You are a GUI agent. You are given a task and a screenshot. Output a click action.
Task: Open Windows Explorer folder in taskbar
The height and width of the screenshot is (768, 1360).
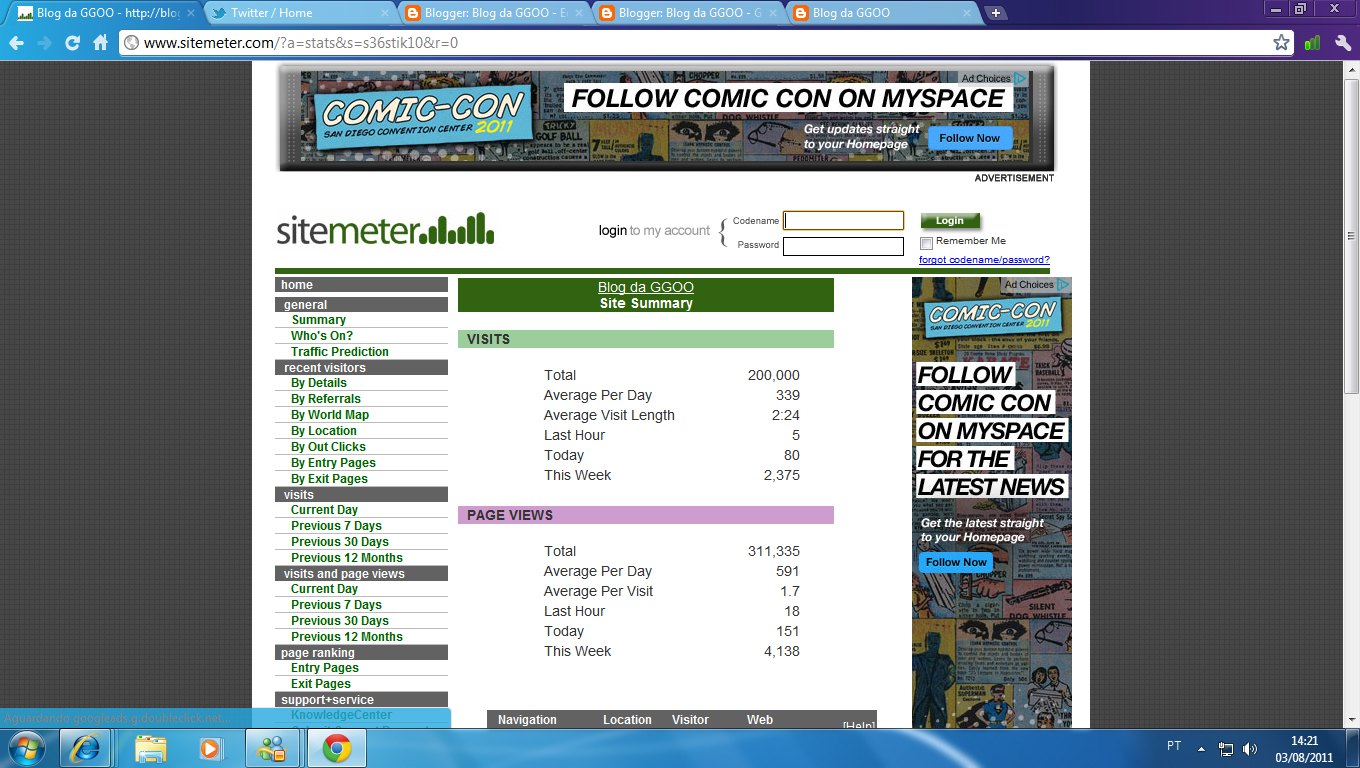(x=151, y=748)
